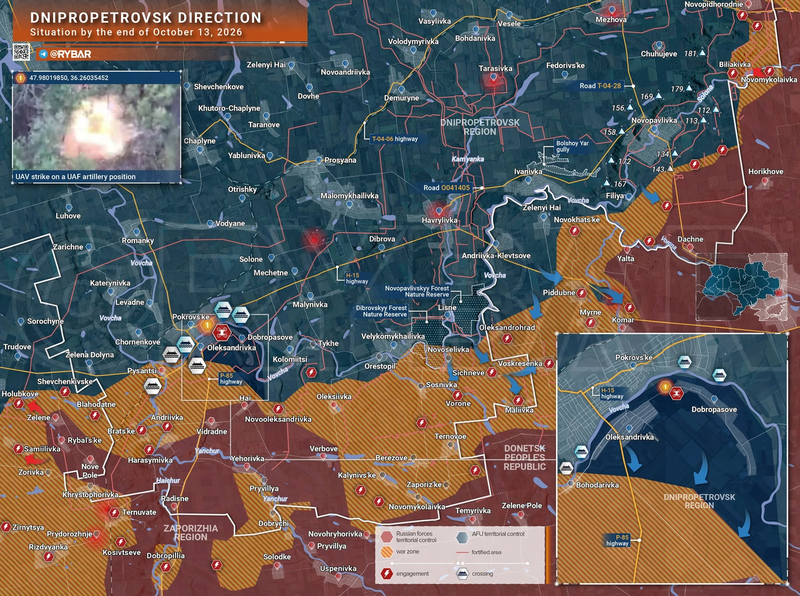Click the QR code beside the Rybar handle

pos(21,52)
